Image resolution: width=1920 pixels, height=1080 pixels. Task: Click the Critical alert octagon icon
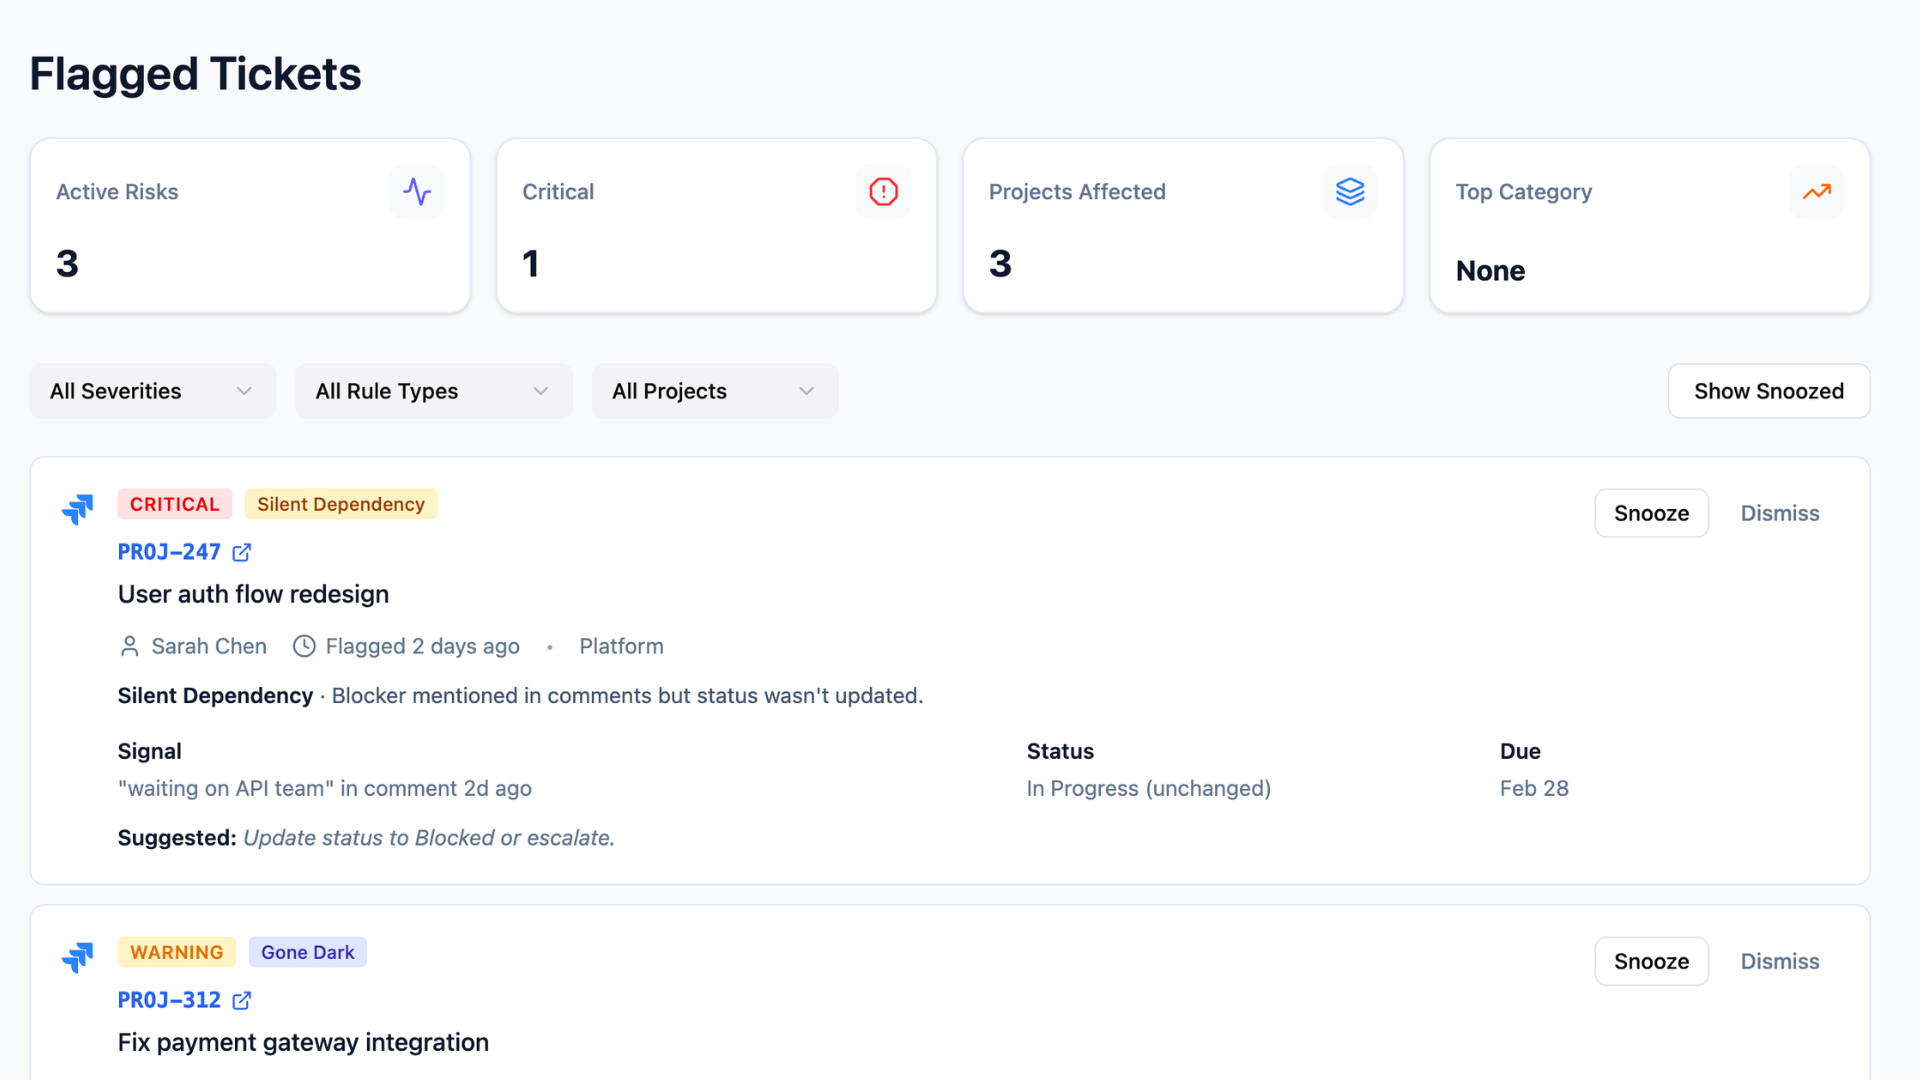click(x=883, y=191)
